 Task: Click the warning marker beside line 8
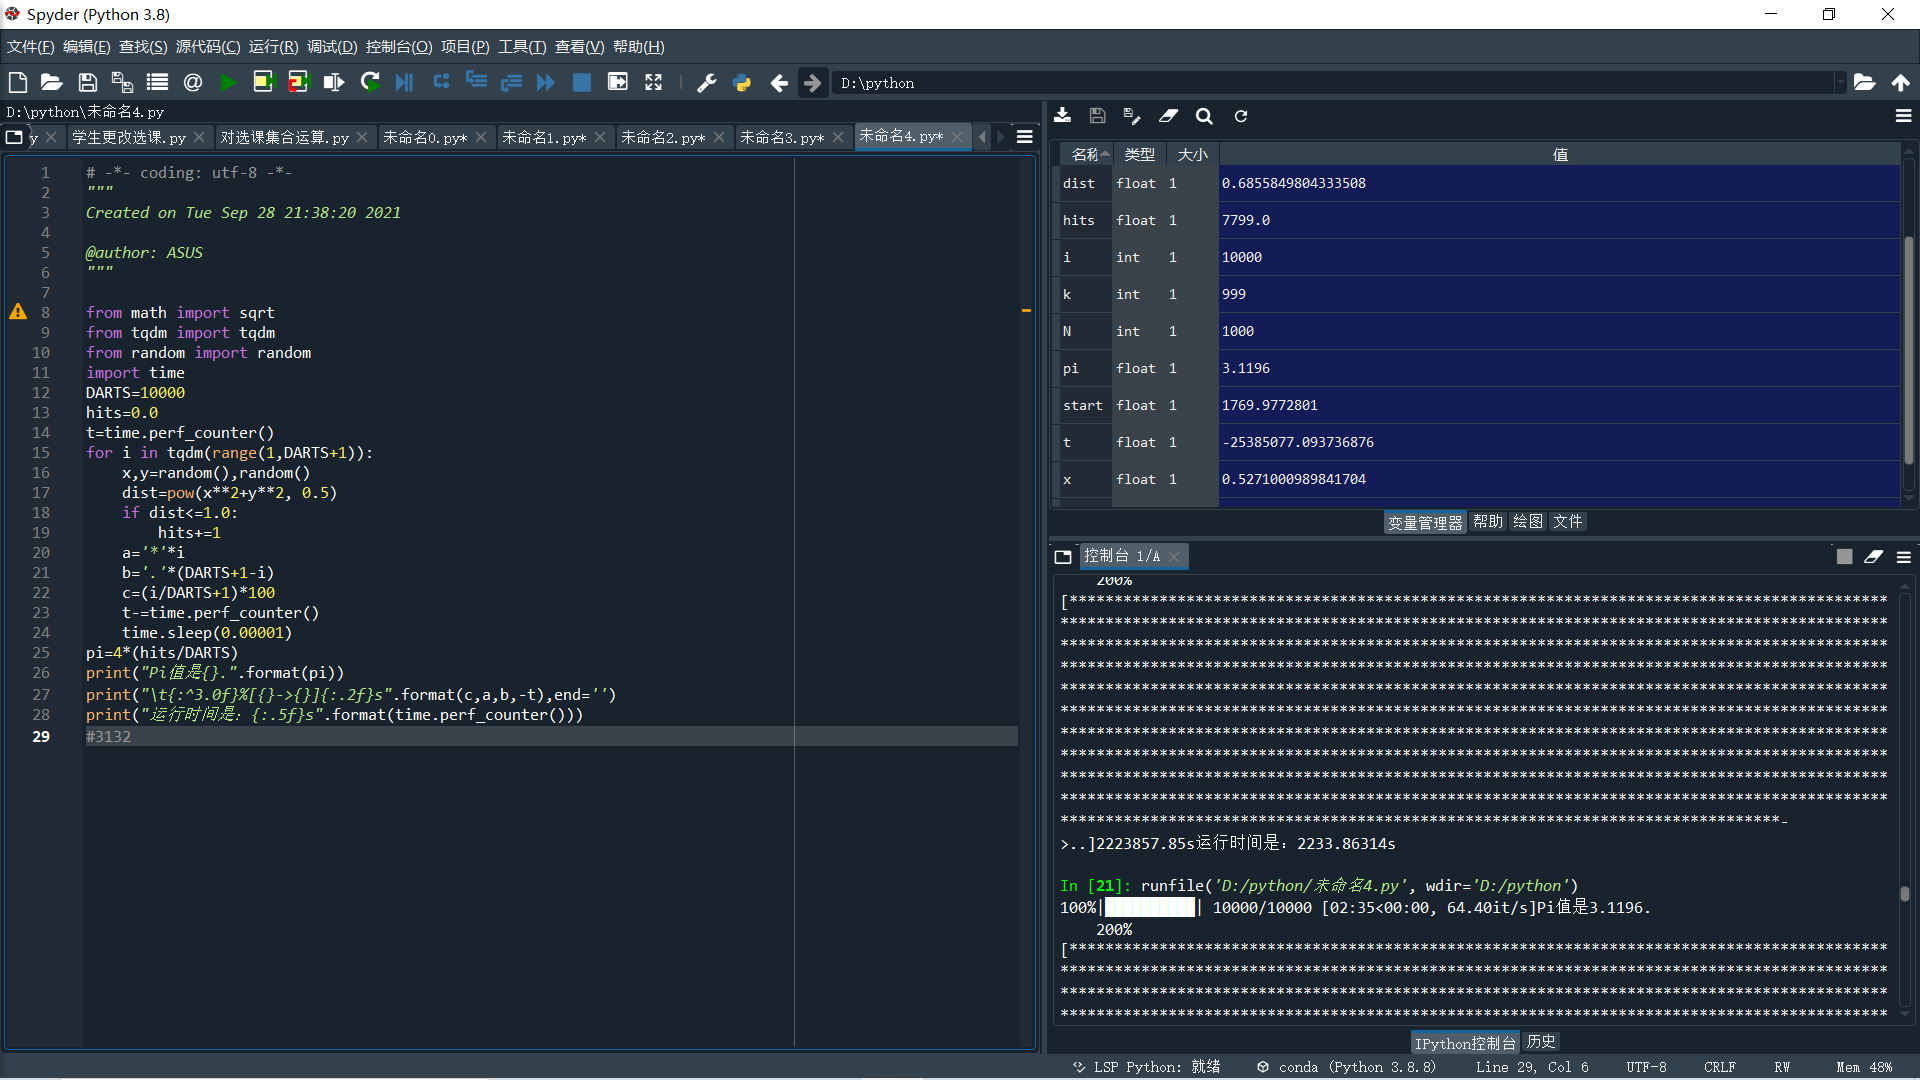coord(18,312)
